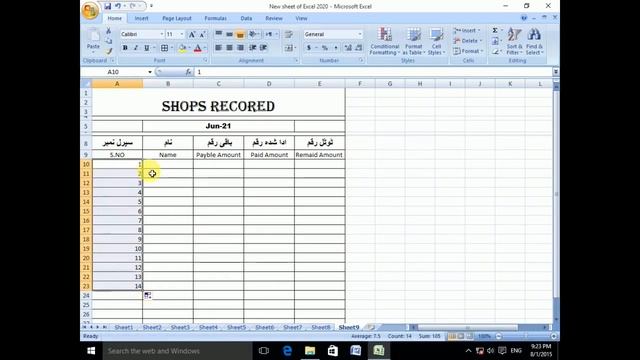Click Format in the Cells group
The image size is (640, 360).
[x=468, y=51]
